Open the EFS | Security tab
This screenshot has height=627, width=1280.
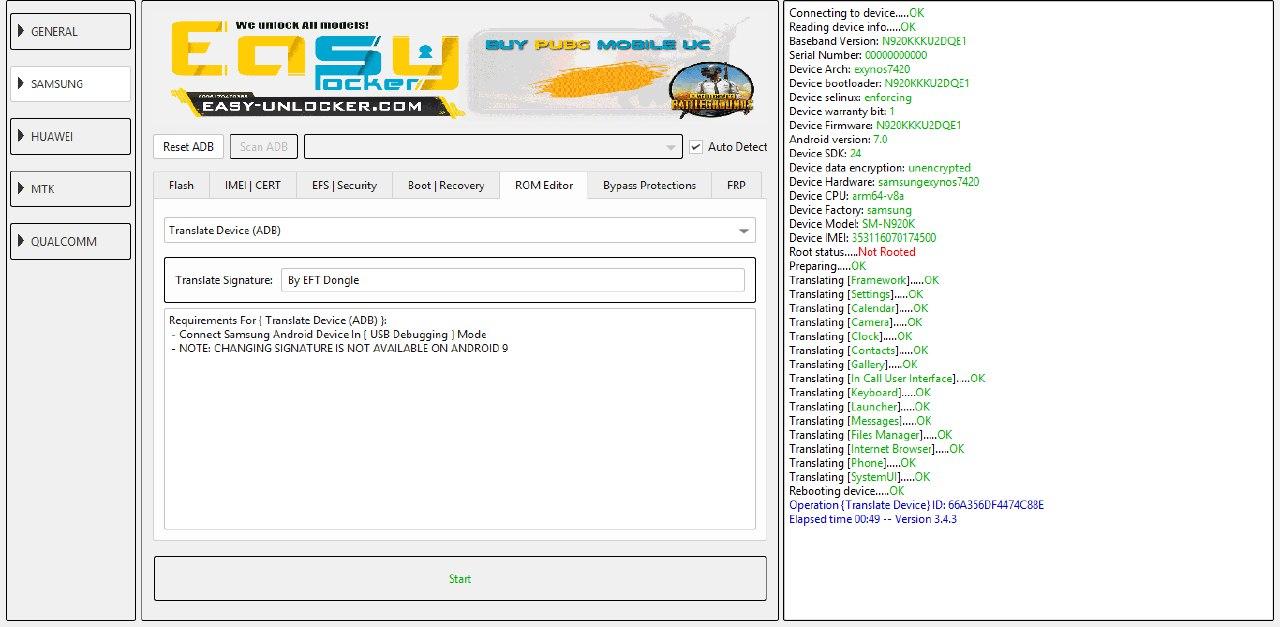[x=344, y=185]
